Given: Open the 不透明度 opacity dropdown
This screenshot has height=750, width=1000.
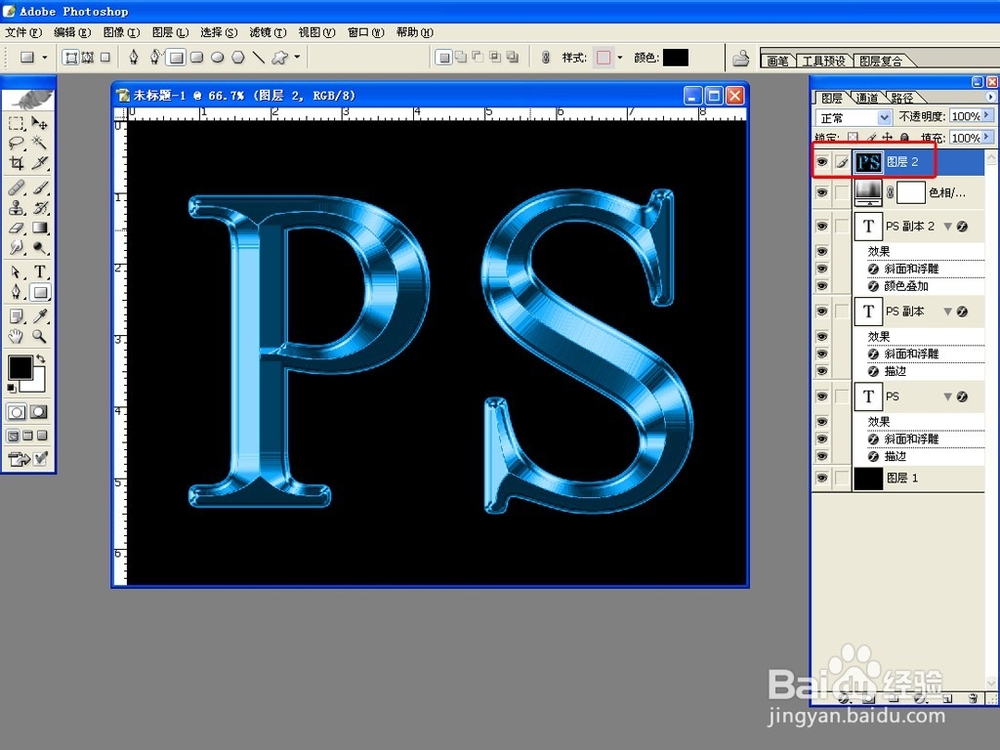Looking at the screenshot, I should [x=988, y=116].
